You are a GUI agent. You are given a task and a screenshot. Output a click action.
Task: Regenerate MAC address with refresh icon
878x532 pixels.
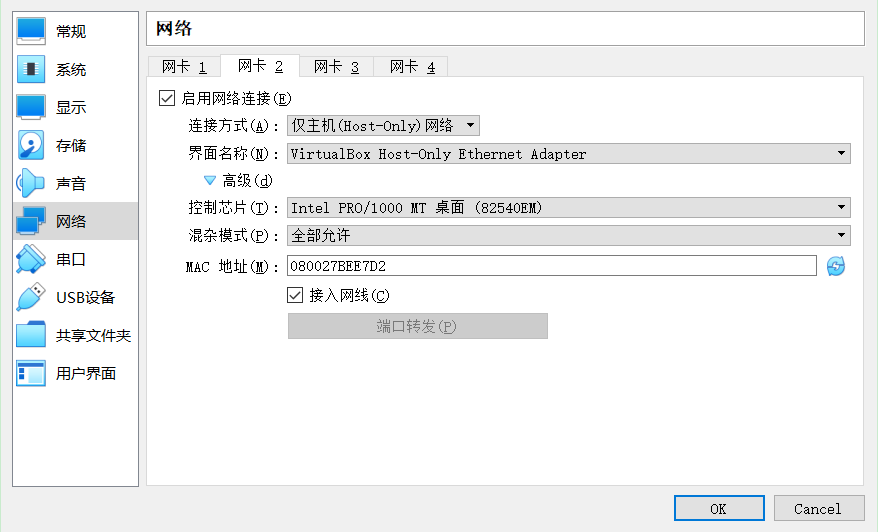(836, 266)
